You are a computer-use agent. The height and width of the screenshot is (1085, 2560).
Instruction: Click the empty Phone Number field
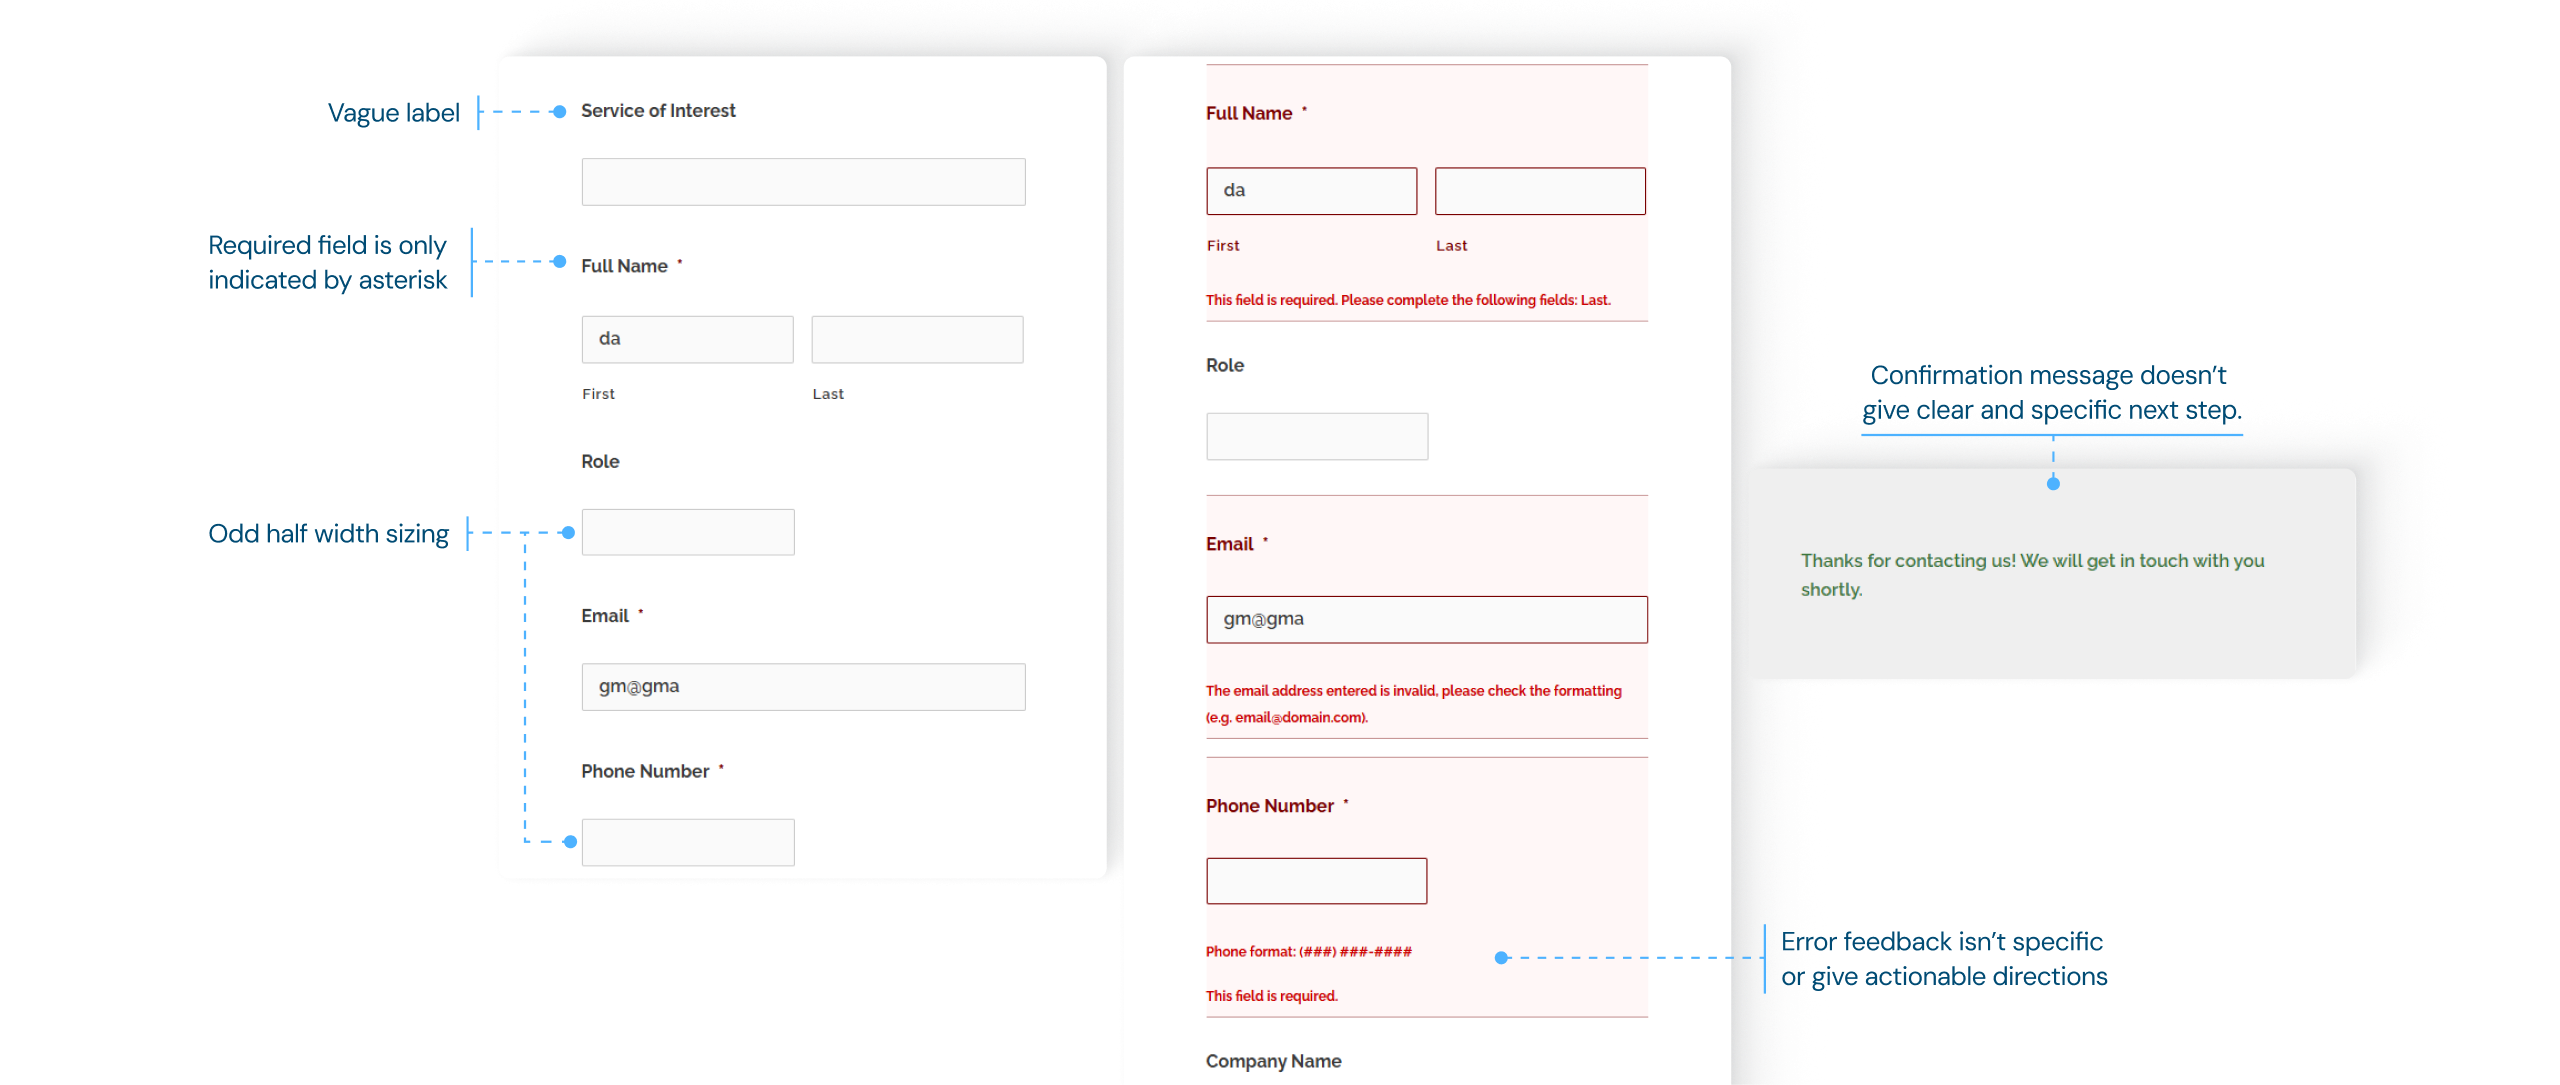click(x=687, y=842)
